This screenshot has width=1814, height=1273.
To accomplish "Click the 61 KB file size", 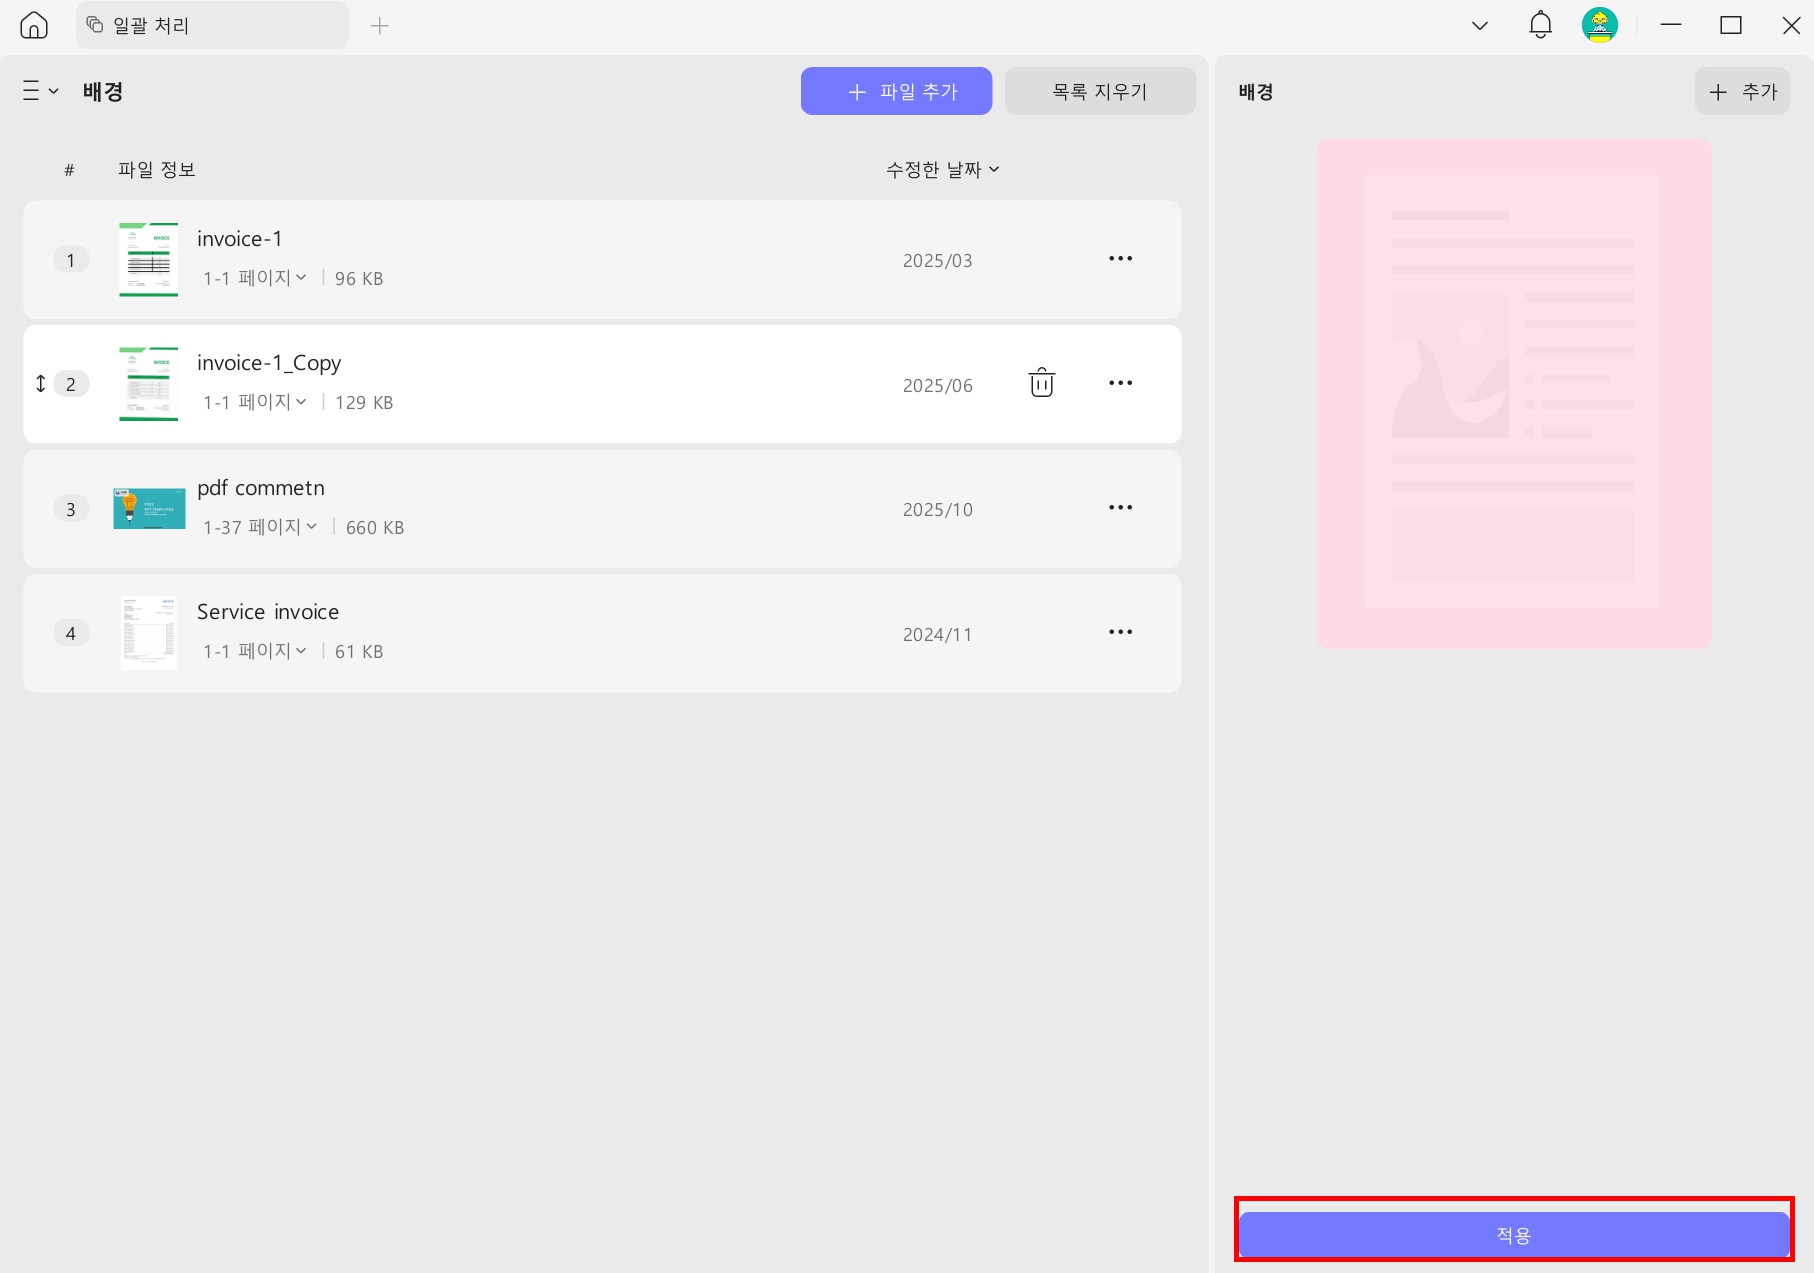I will (359, 652).
